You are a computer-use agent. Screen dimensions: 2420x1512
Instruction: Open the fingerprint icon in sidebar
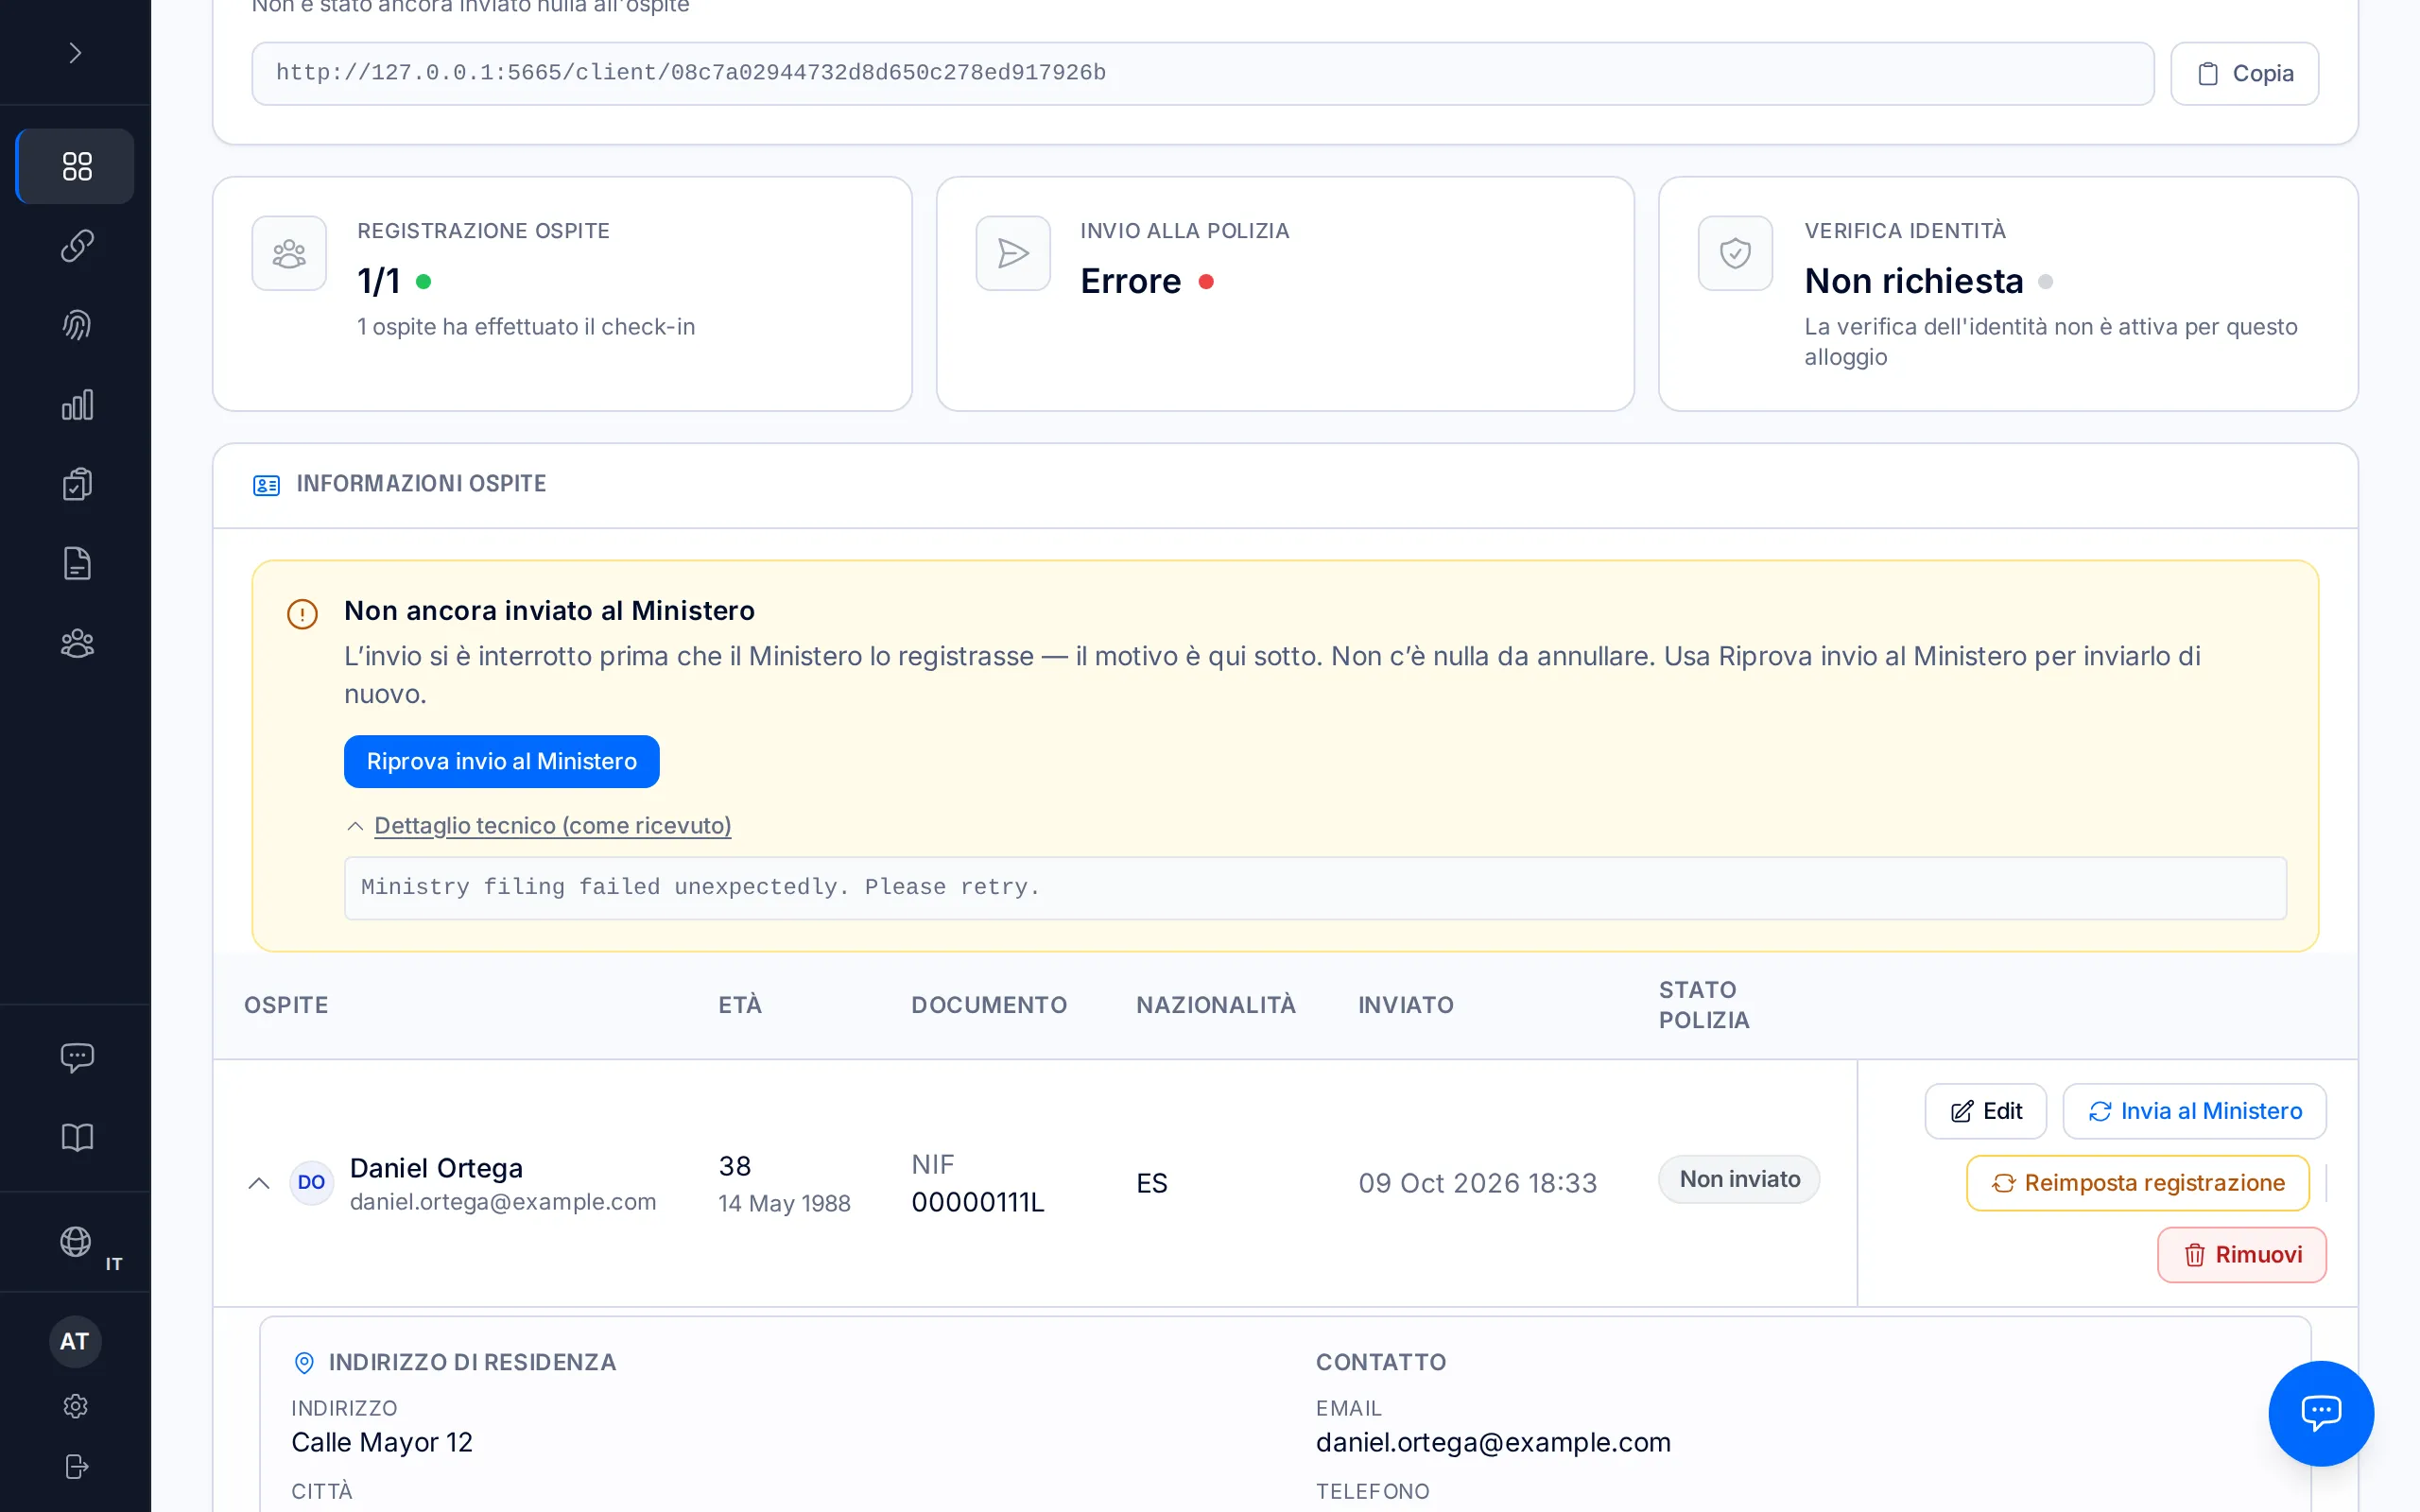[x=77, y=325]
